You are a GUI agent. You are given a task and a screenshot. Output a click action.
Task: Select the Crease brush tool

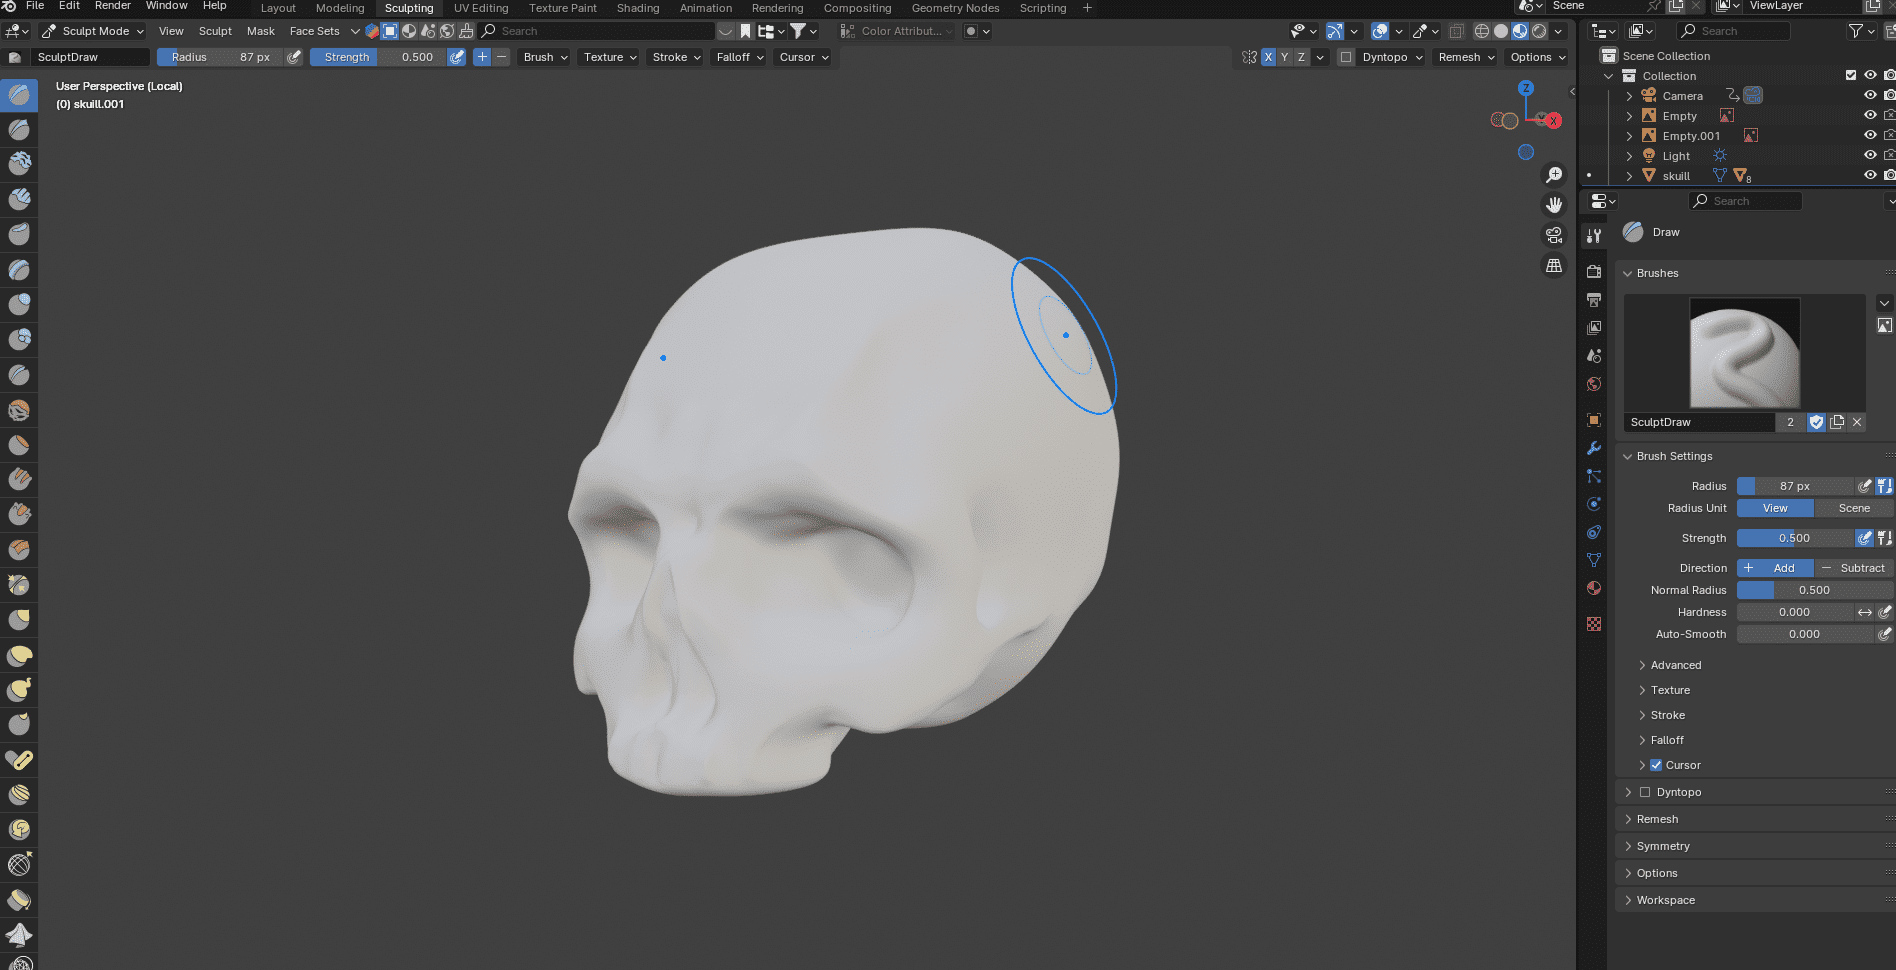tap(20, 374)
